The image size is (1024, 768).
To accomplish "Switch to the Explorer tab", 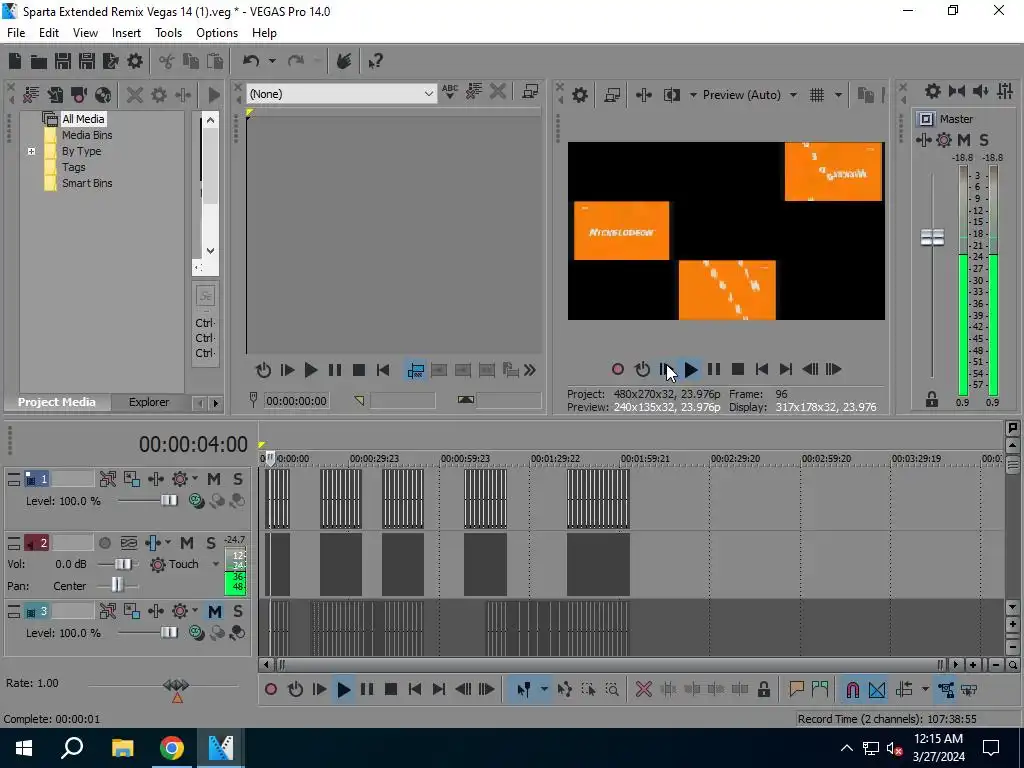I will (149, 402).
